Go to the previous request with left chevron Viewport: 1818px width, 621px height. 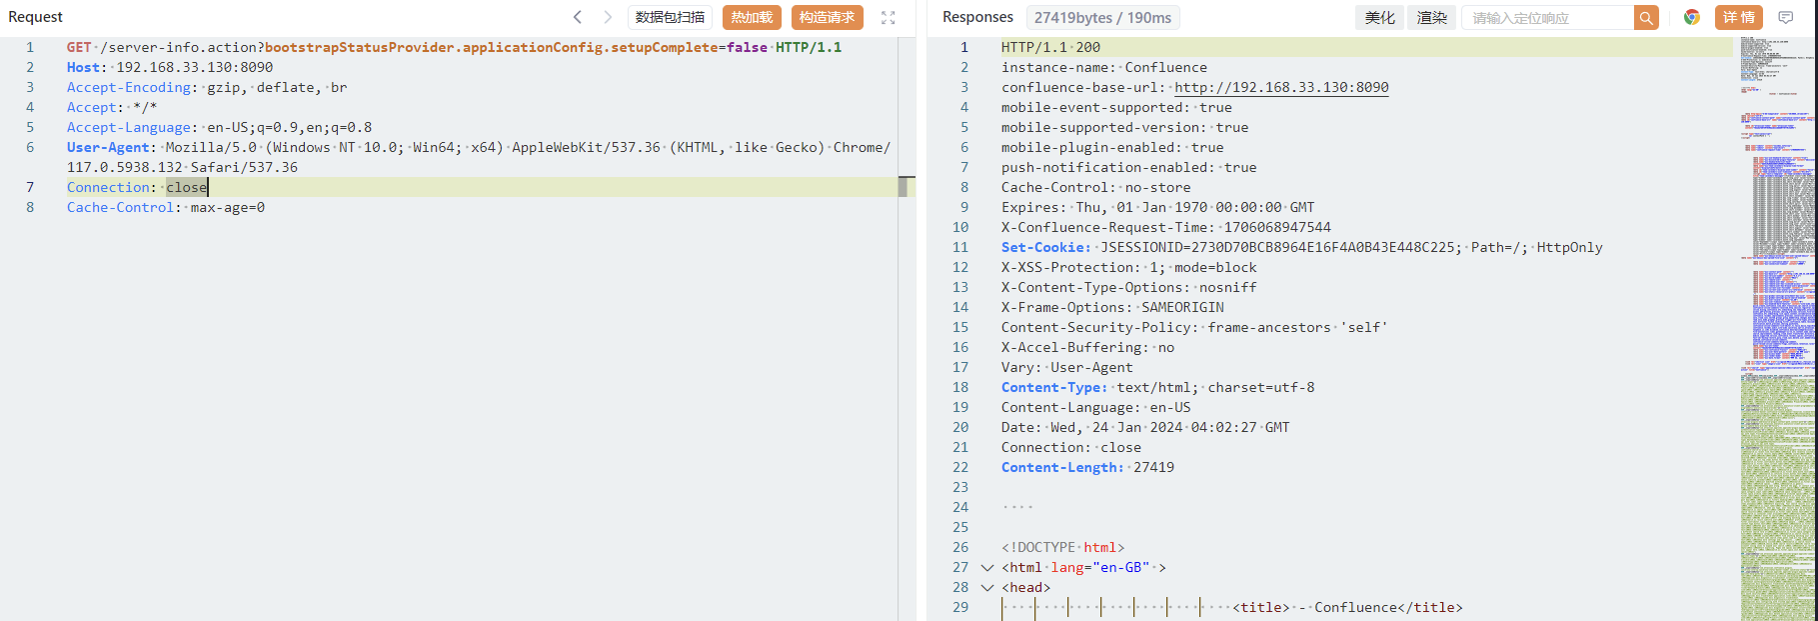coord(577,17)
